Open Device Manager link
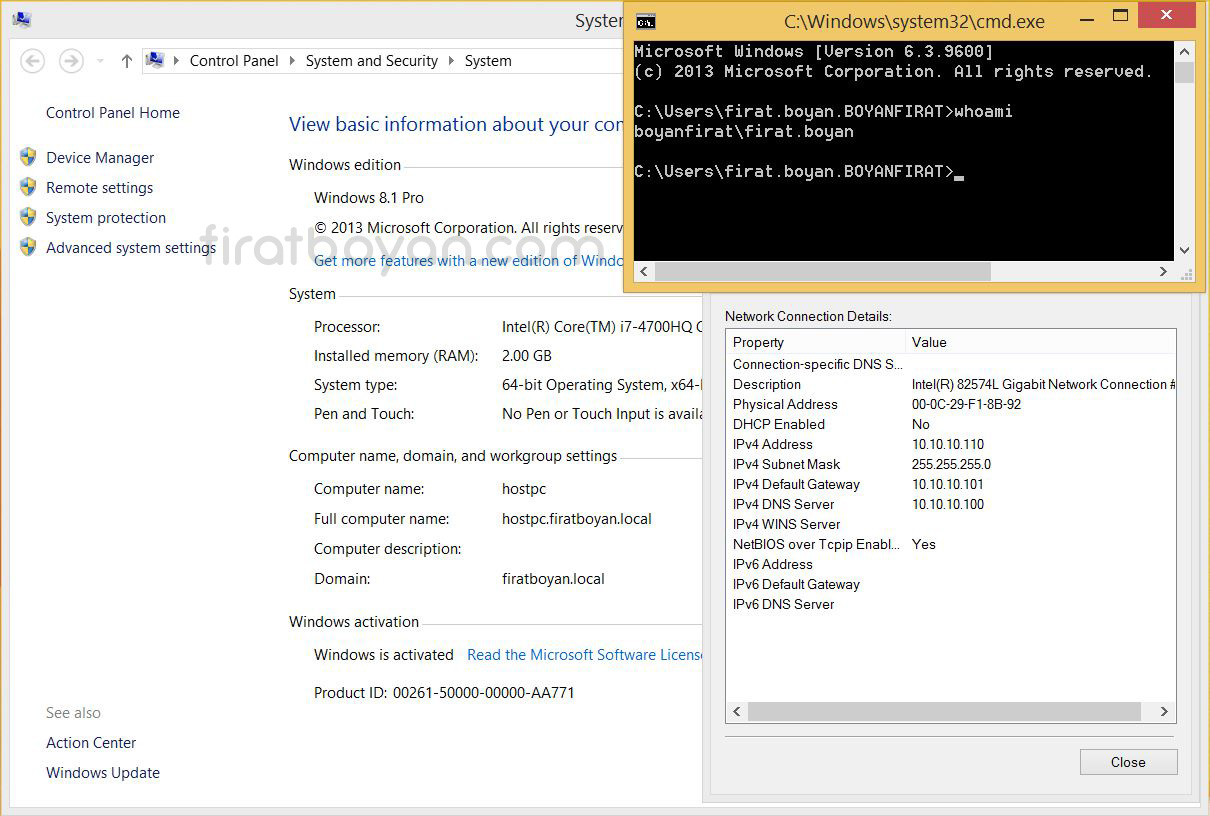The width and height of the screenshot is (1210, 816). [100, 158]
